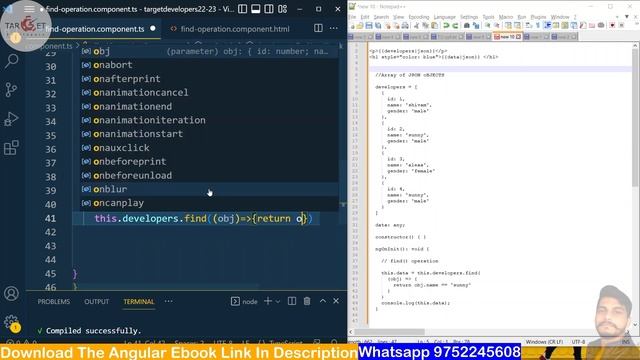Split the VS Code editor right
640x360 pixels.
pos(318,28)
